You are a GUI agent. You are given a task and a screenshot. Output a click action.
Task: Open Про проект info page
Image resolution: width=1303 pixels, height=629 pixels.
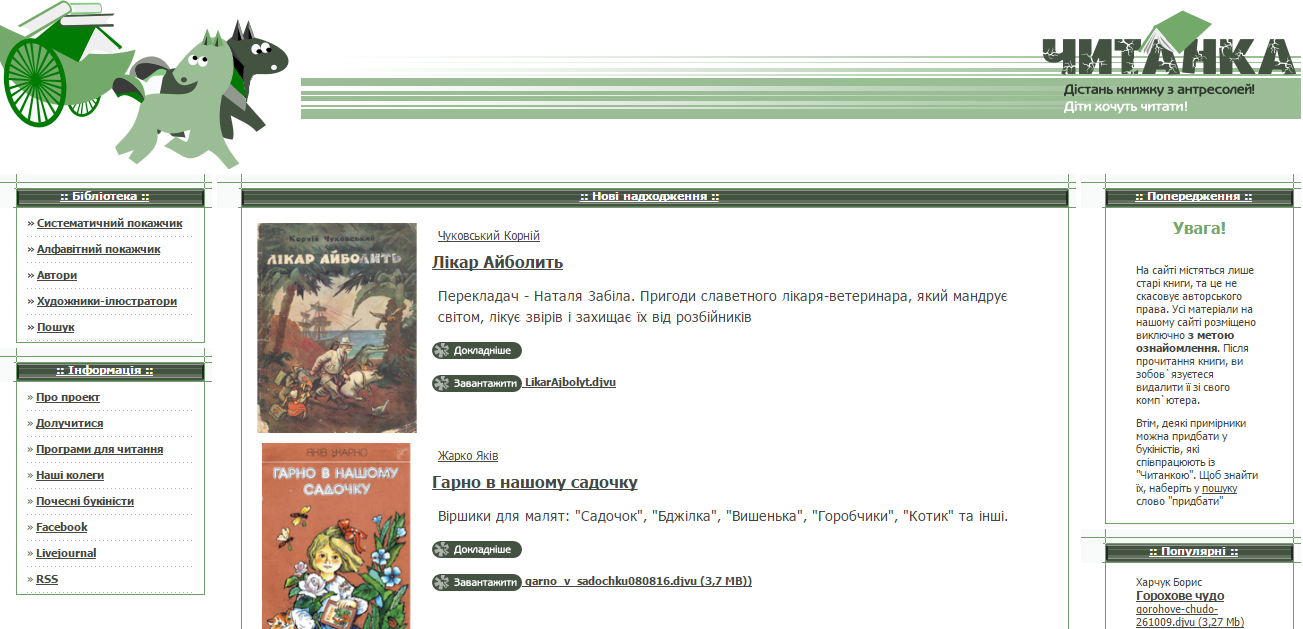pyautogui.click(x=68, y=397)
